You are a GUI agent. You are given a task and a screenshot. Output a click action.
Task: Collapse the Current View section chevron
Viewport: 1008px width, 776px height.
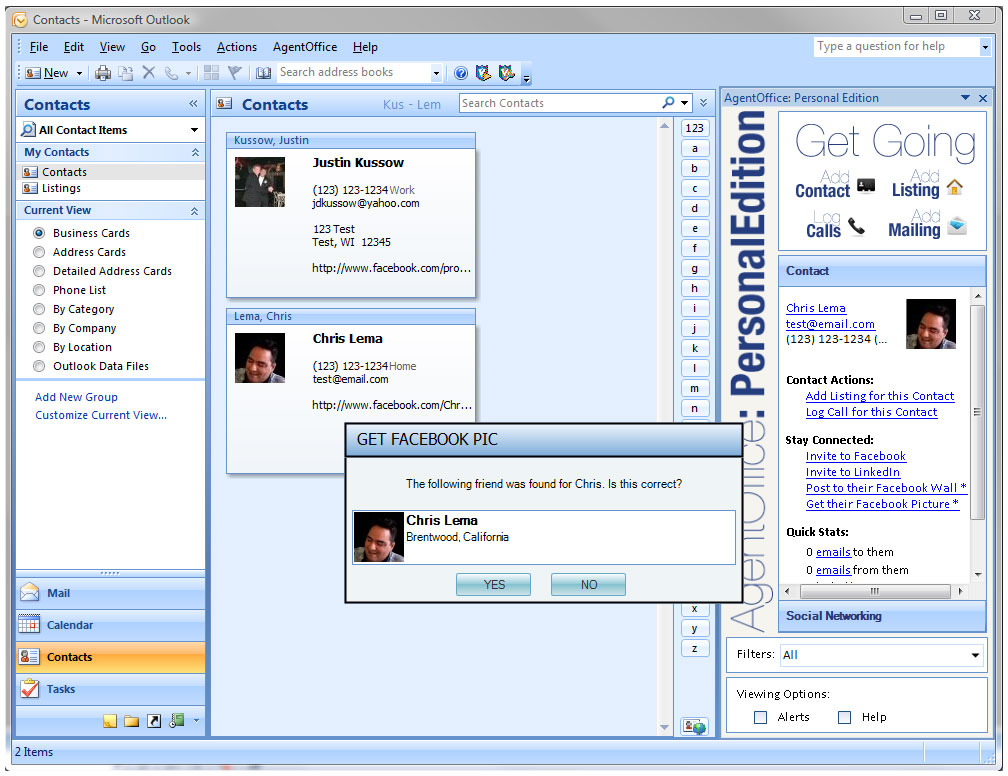pyautogui.click(x=196, y=210)
